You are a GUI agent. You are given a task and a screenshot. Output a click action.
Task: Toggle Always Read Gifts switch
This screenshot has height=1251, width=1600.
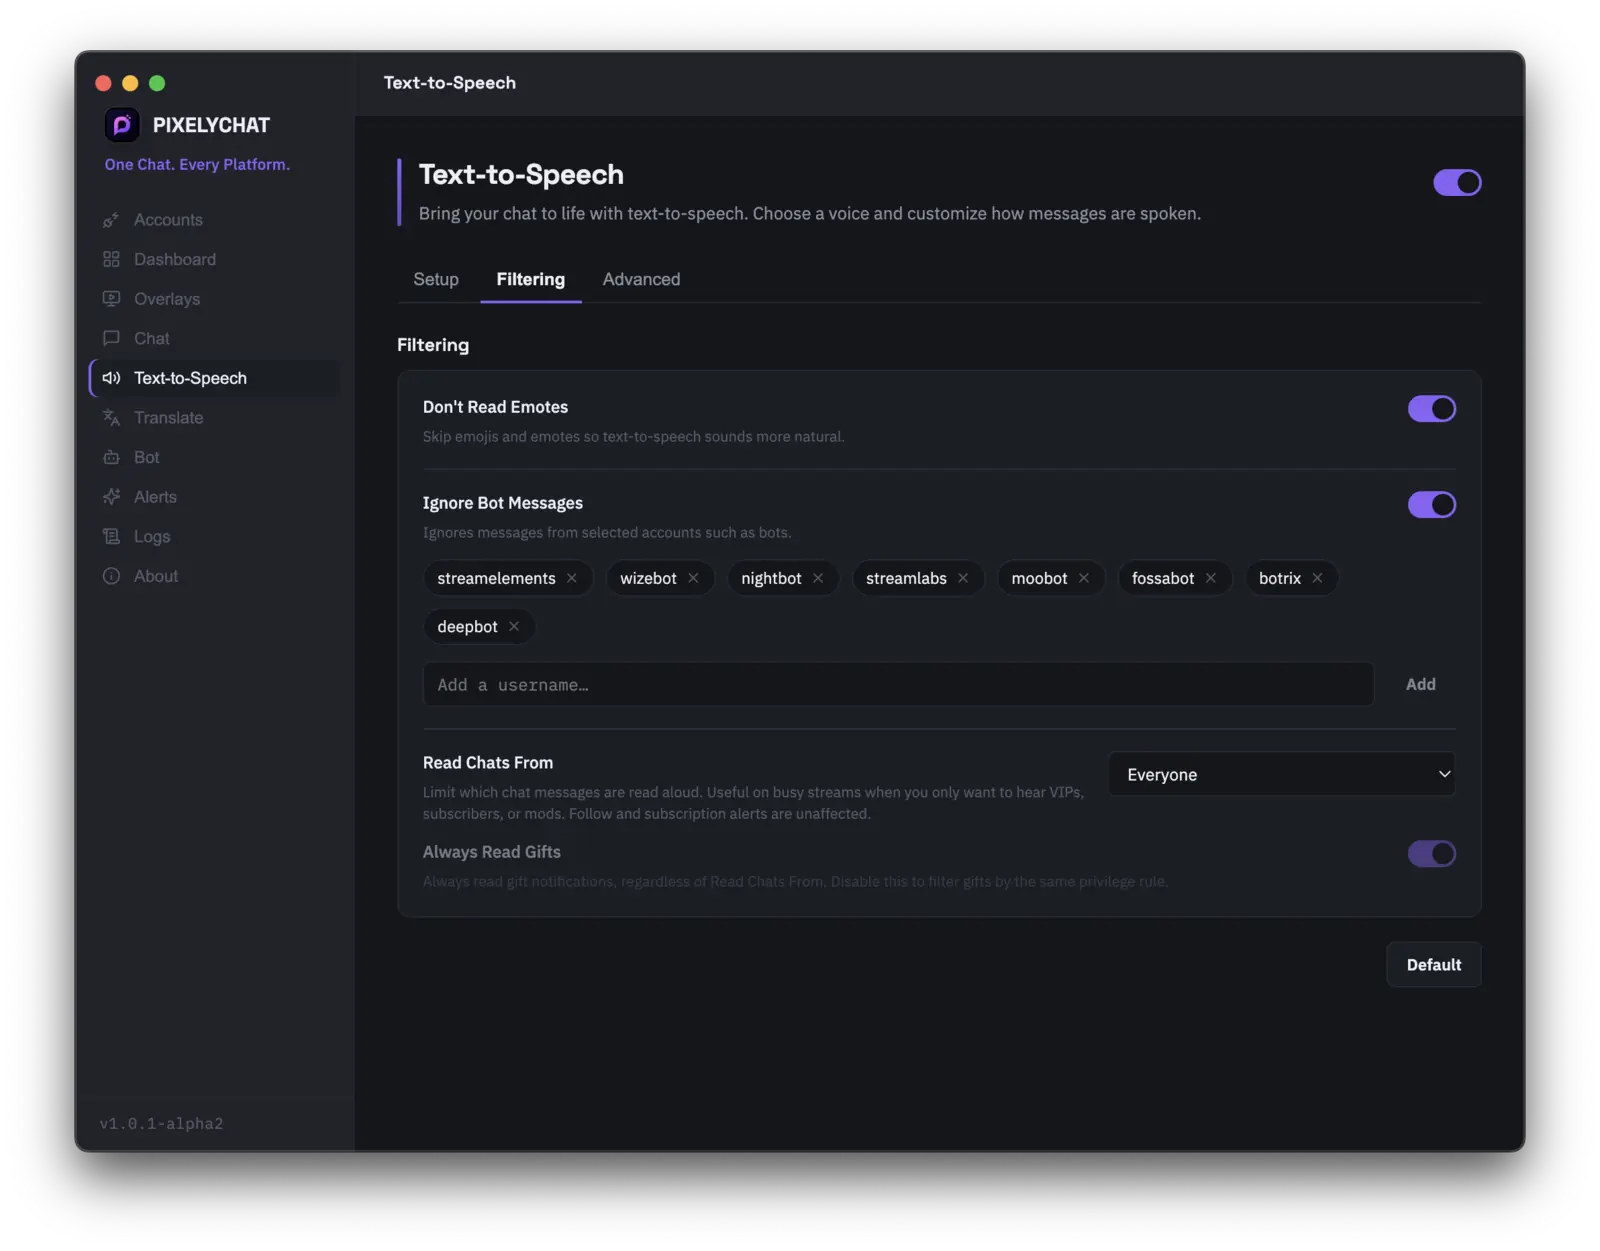click(1432, 853)
